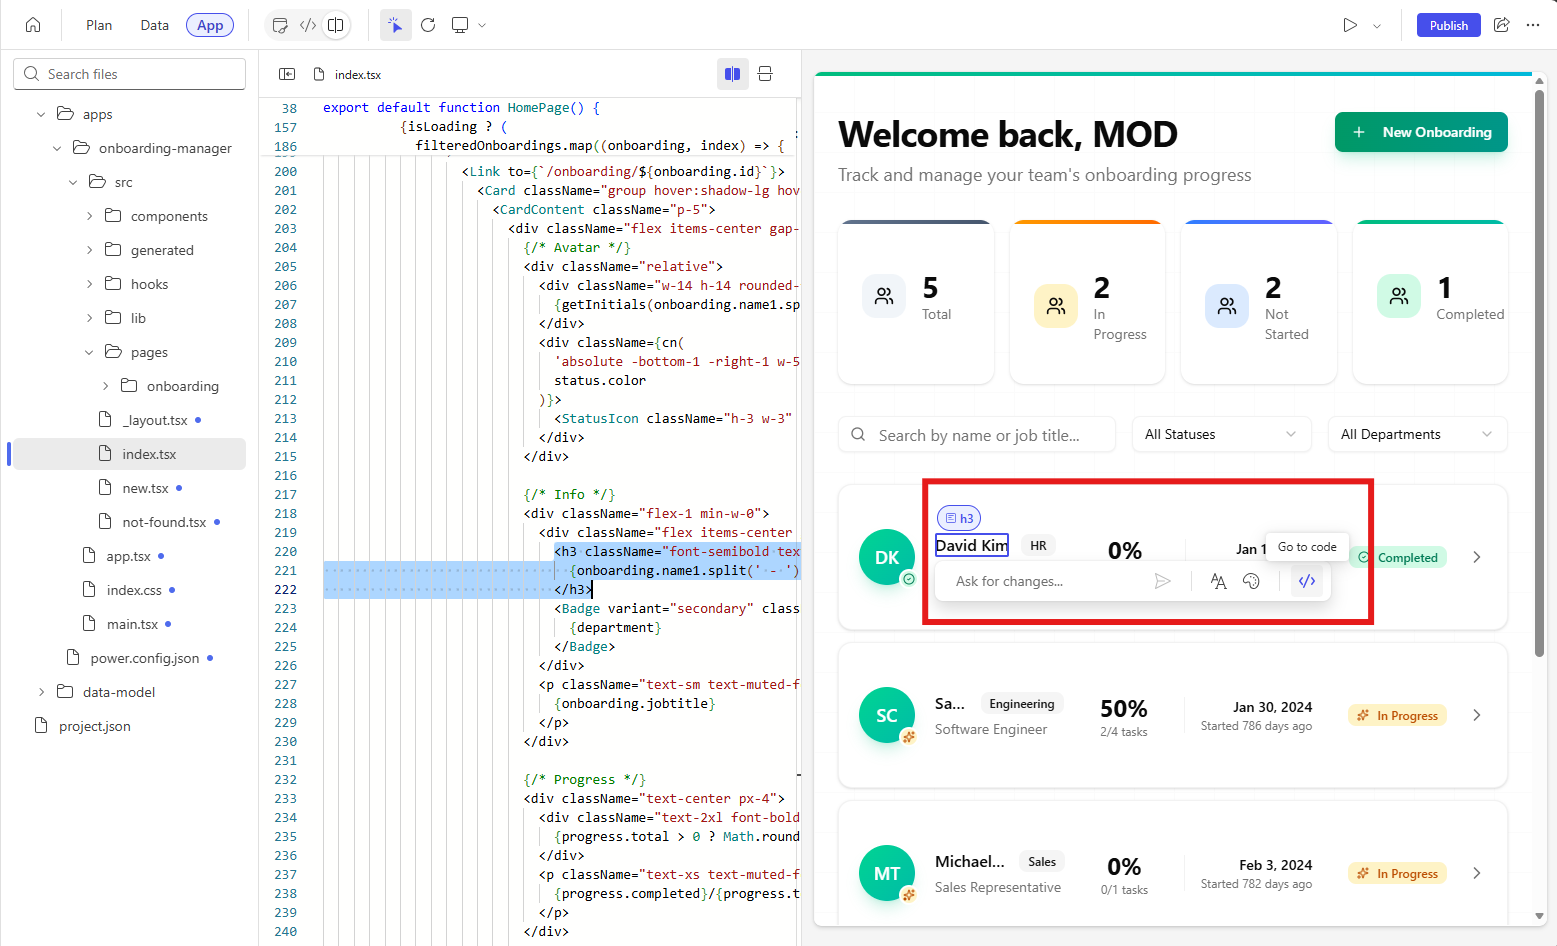
Task: Run the app with the play icon
Action: (x=1350, y=25)
